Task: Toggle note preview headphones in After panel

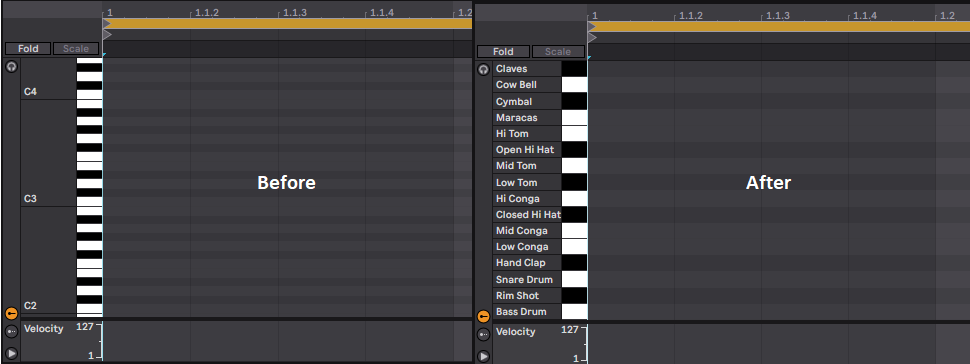Action: coord(484,70)
